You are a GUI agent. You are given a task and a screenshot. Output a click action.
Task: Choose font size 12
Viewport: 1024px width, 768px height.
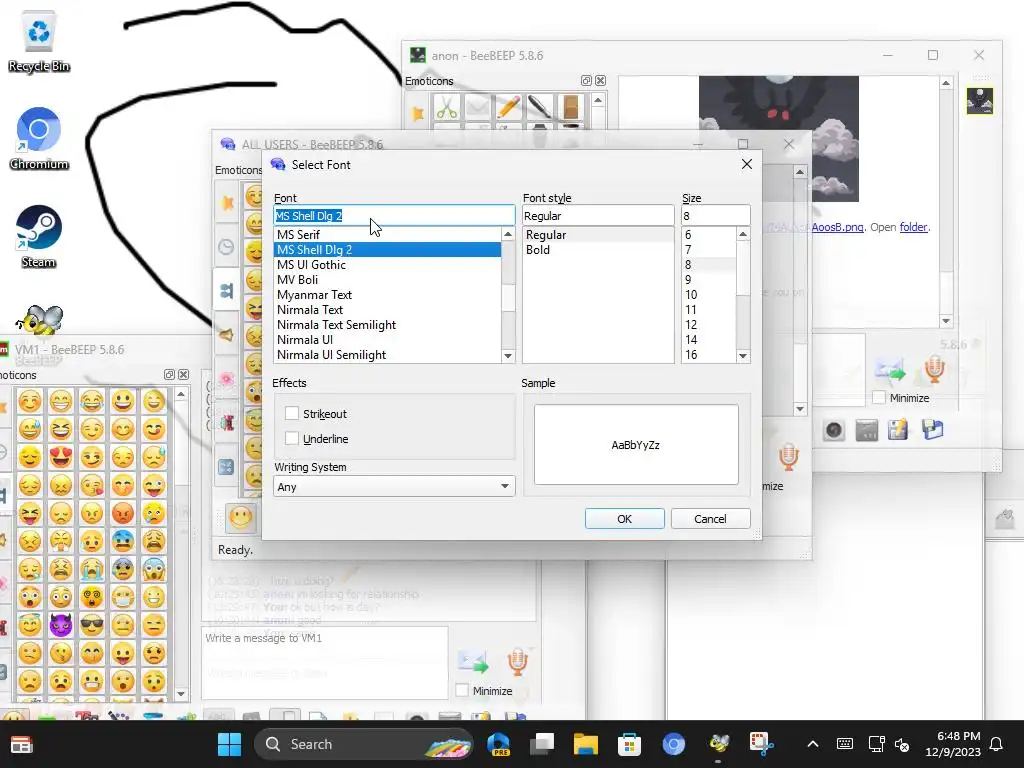[x=691, y=325]
